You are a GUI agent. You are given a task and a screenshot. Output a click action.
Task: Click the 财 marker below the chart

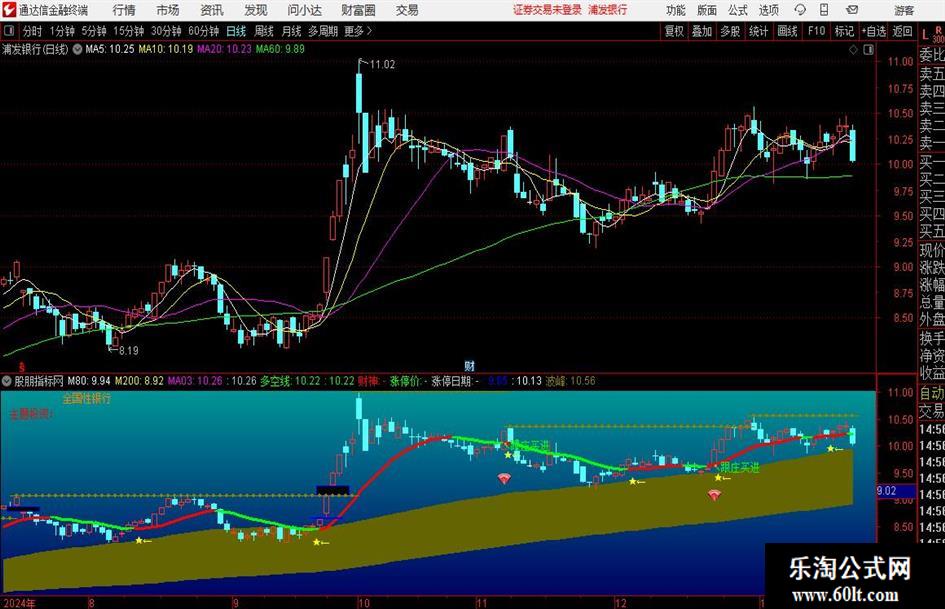click(x=469, y=365)
